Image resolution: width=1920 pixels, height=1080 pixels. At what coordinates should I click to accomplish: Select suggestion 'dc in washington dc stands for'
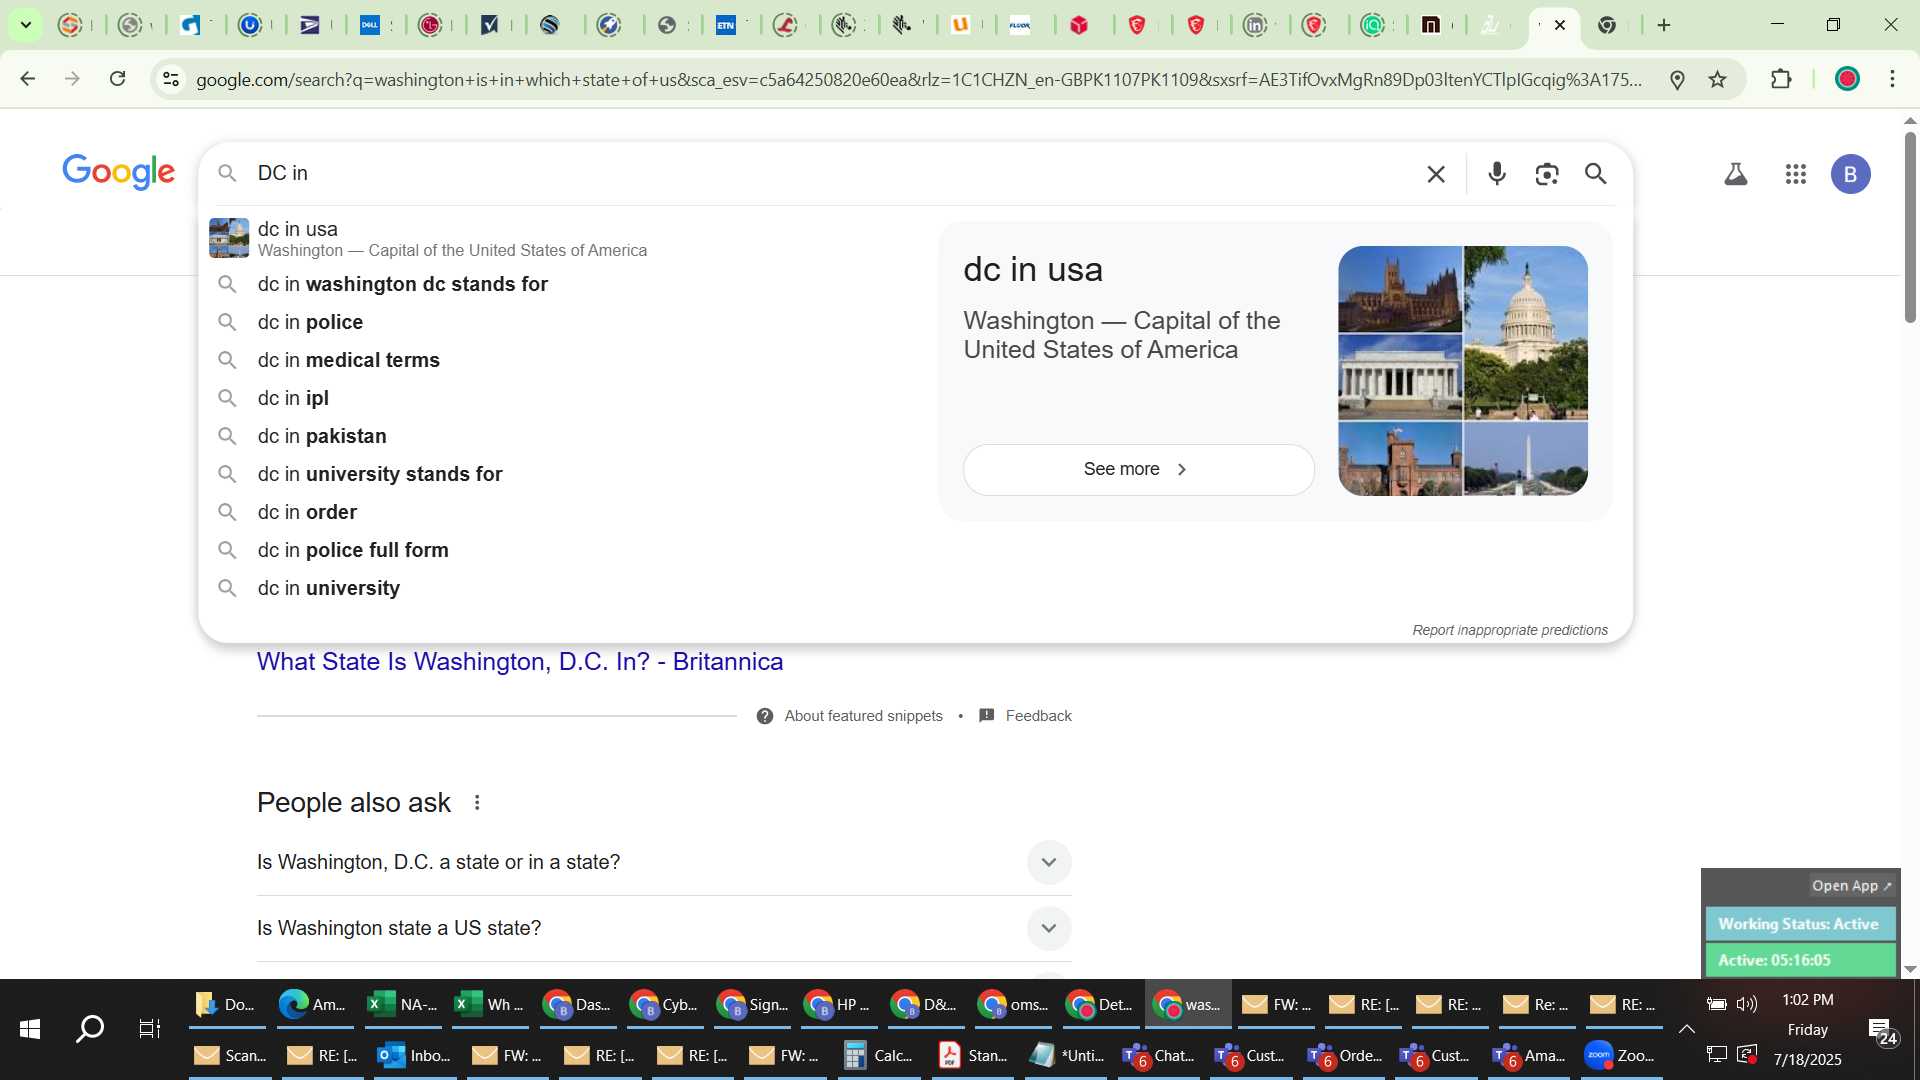click(x=570, y=285)
